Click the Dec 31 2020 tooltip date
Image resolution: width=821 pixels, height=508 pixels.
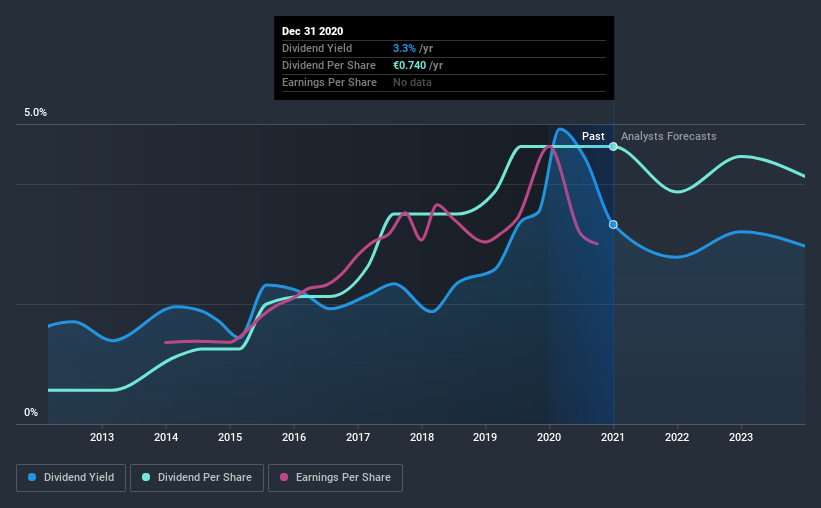click(x=313, y=31)
